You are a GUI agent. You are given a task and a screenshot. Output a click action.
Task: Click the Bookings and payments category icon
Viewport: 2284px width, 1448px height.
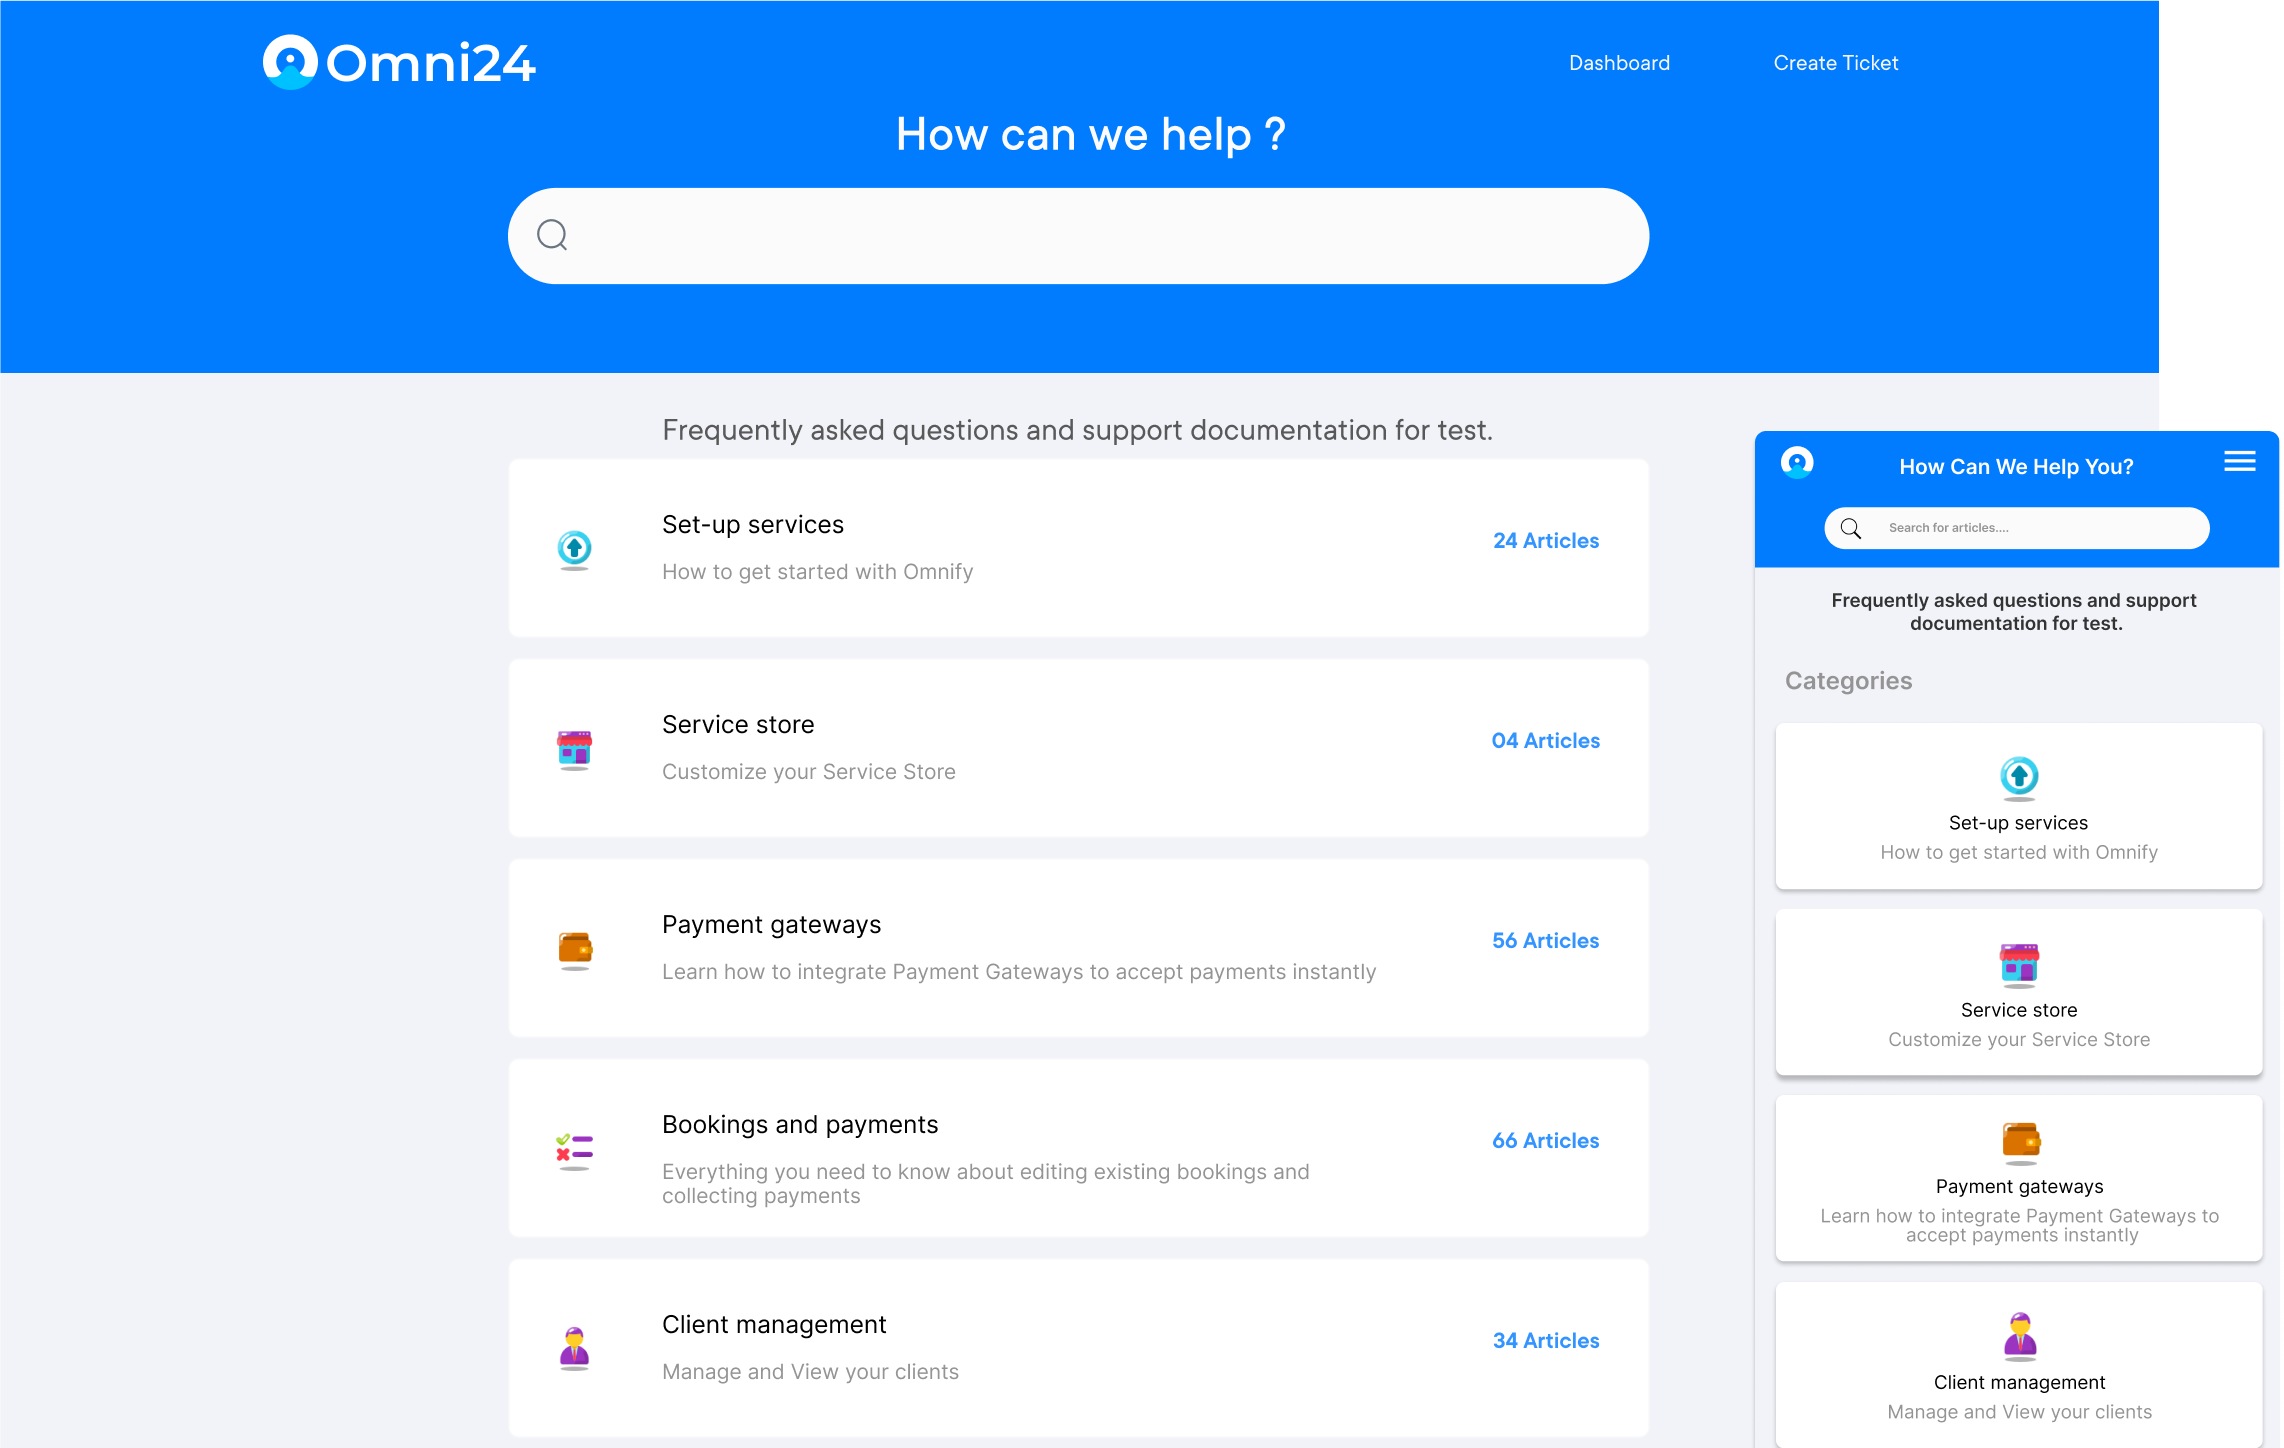pos(574,1148)
